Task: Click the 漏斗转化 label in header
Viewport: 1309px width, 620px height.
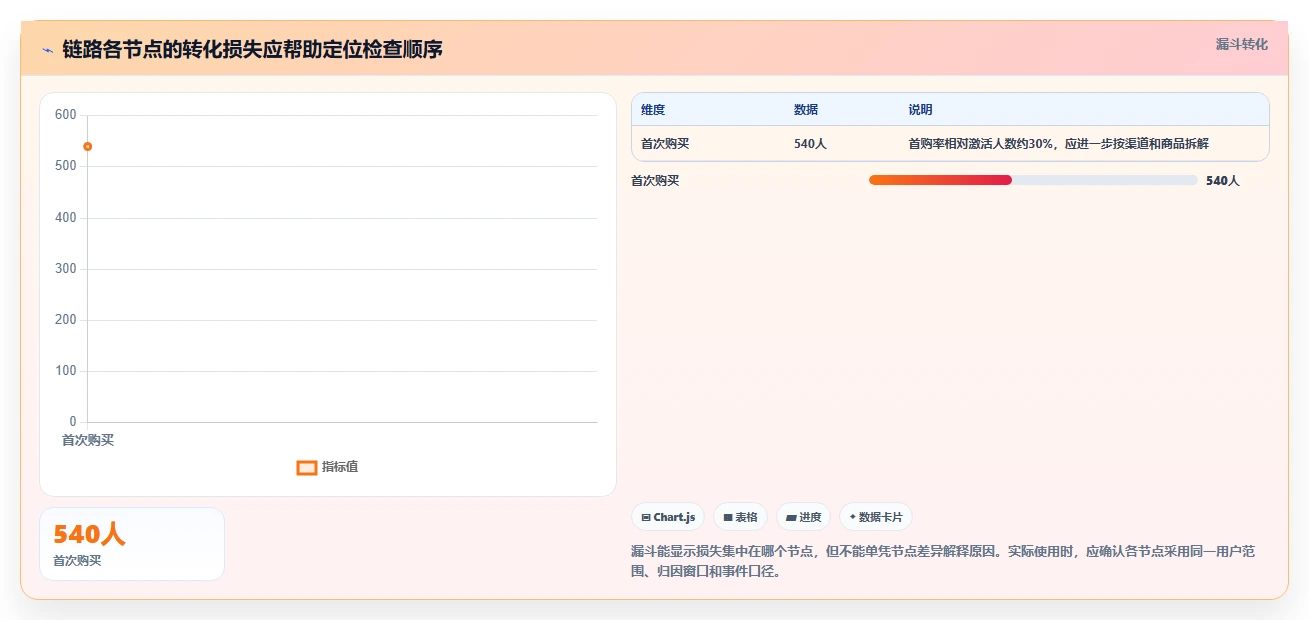Action: 1242,44
